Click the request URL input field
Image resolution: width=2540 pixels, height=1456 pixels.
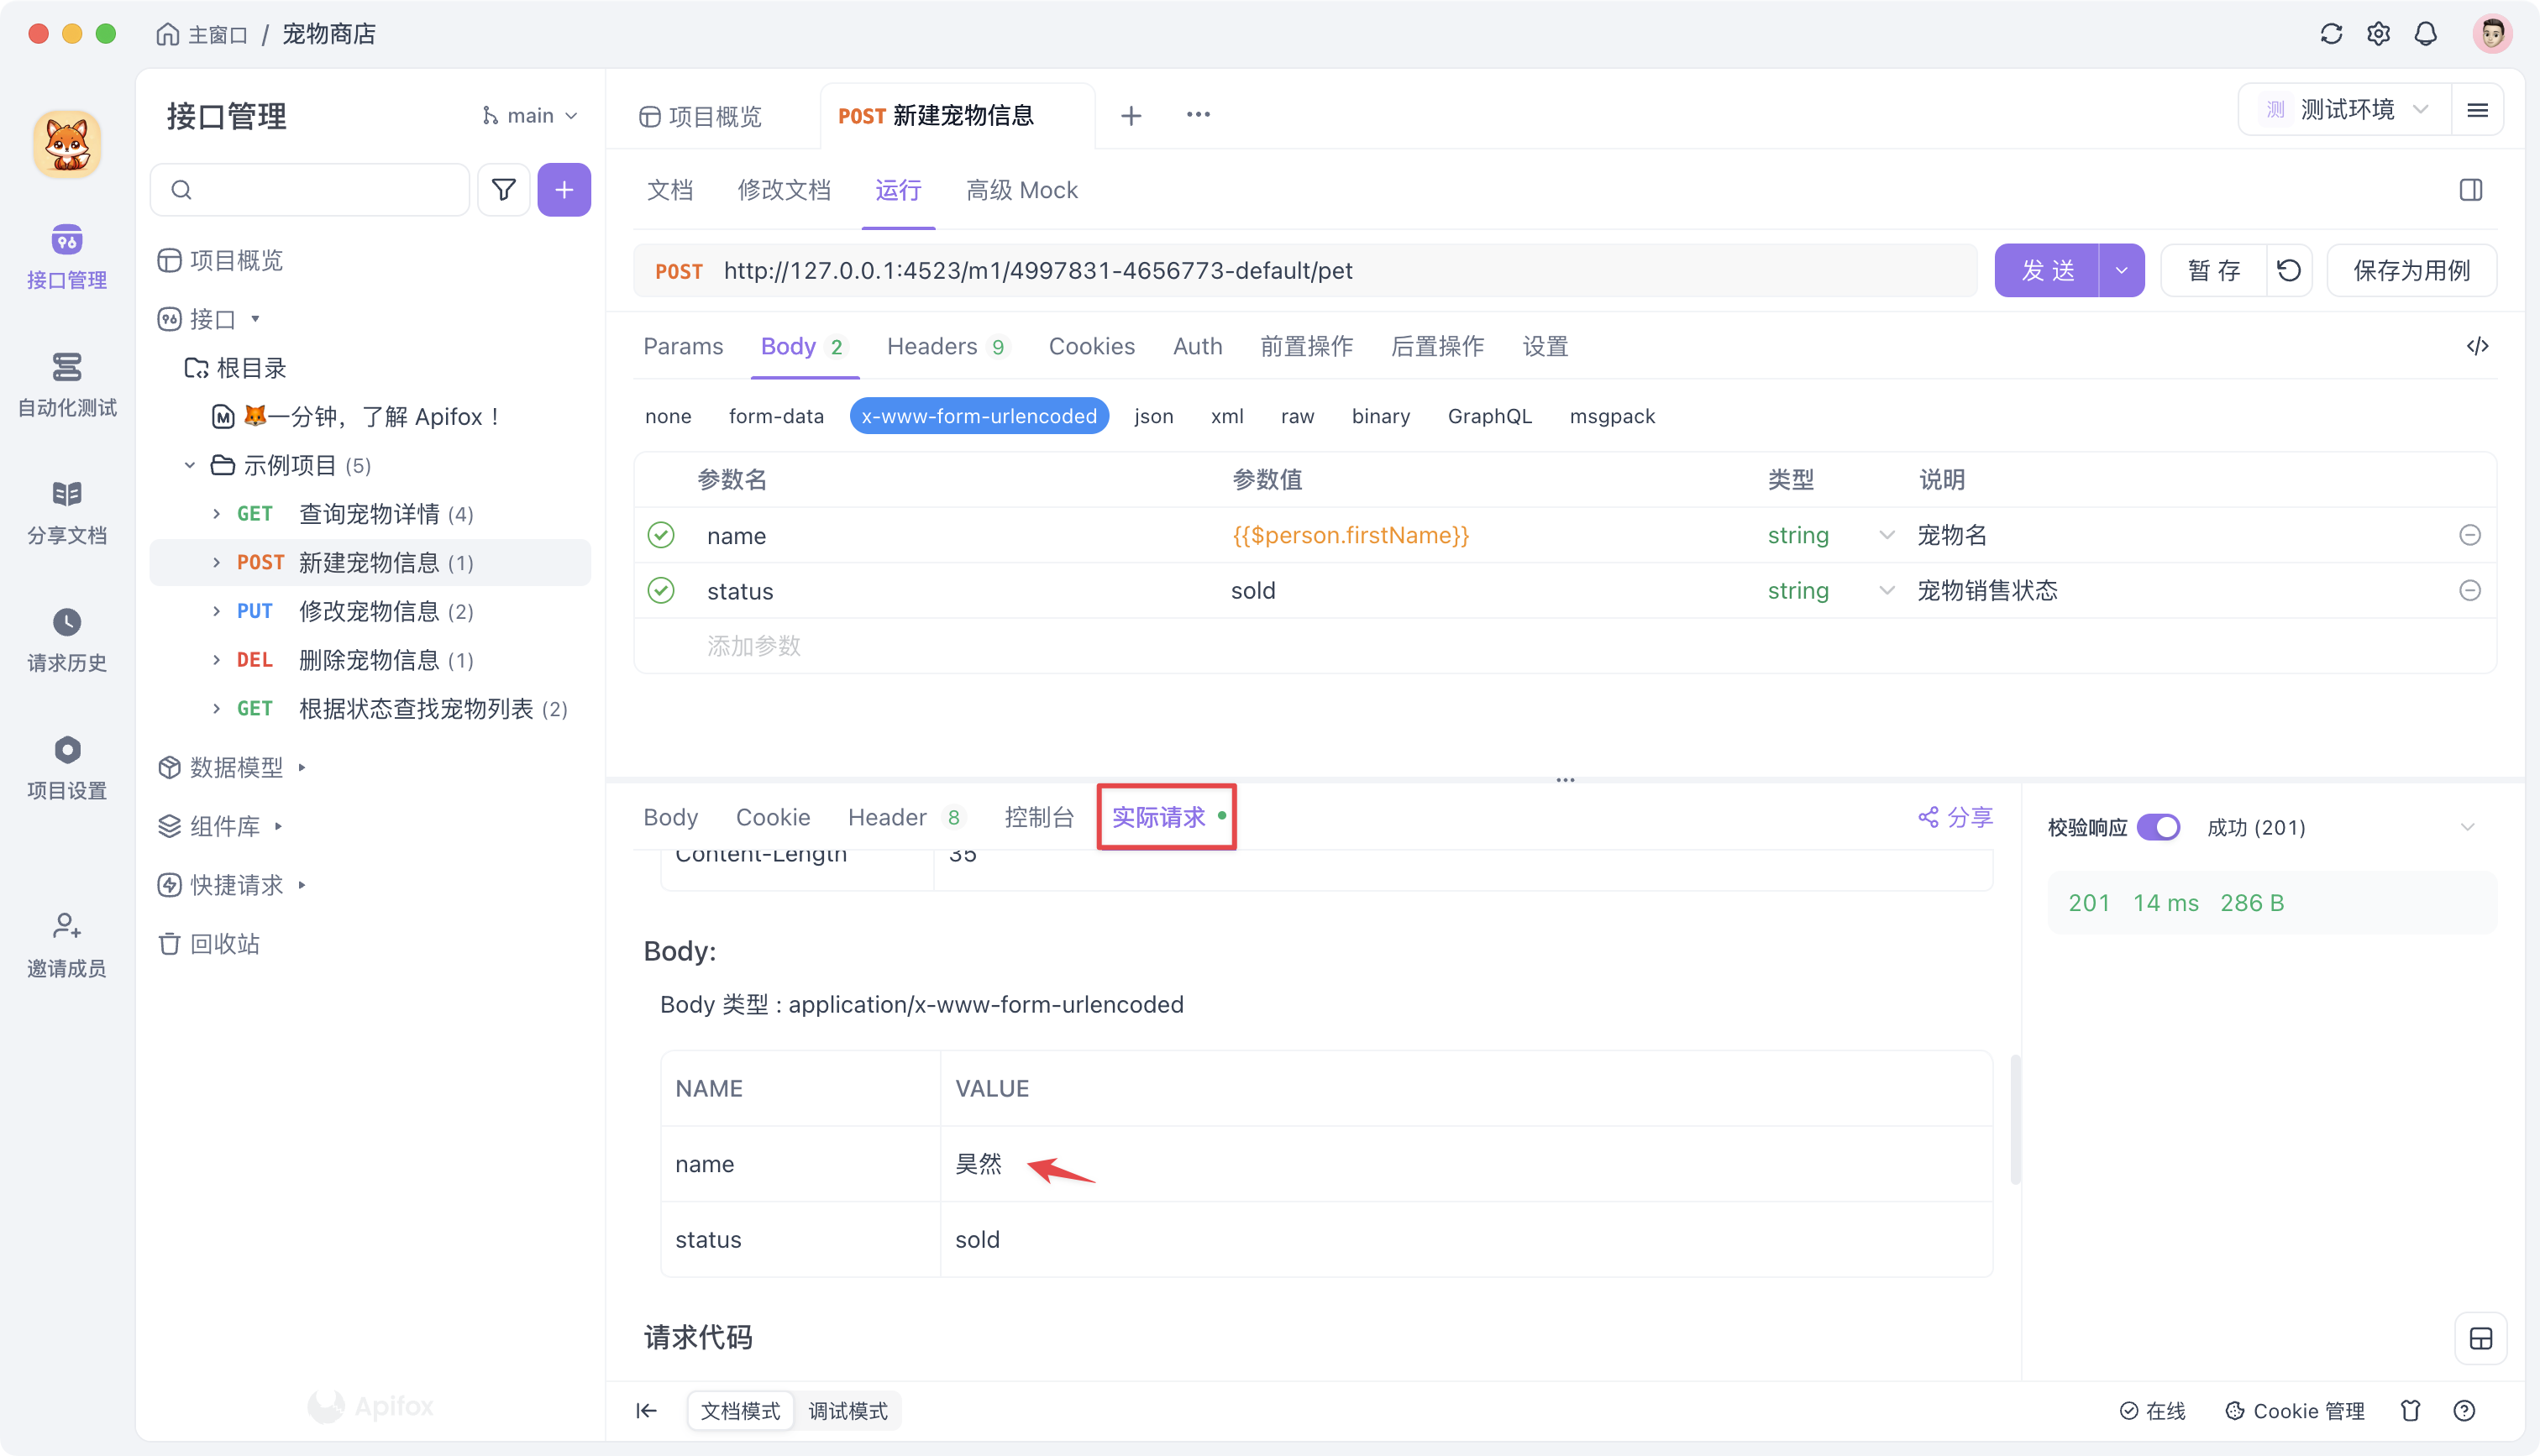1300,269
